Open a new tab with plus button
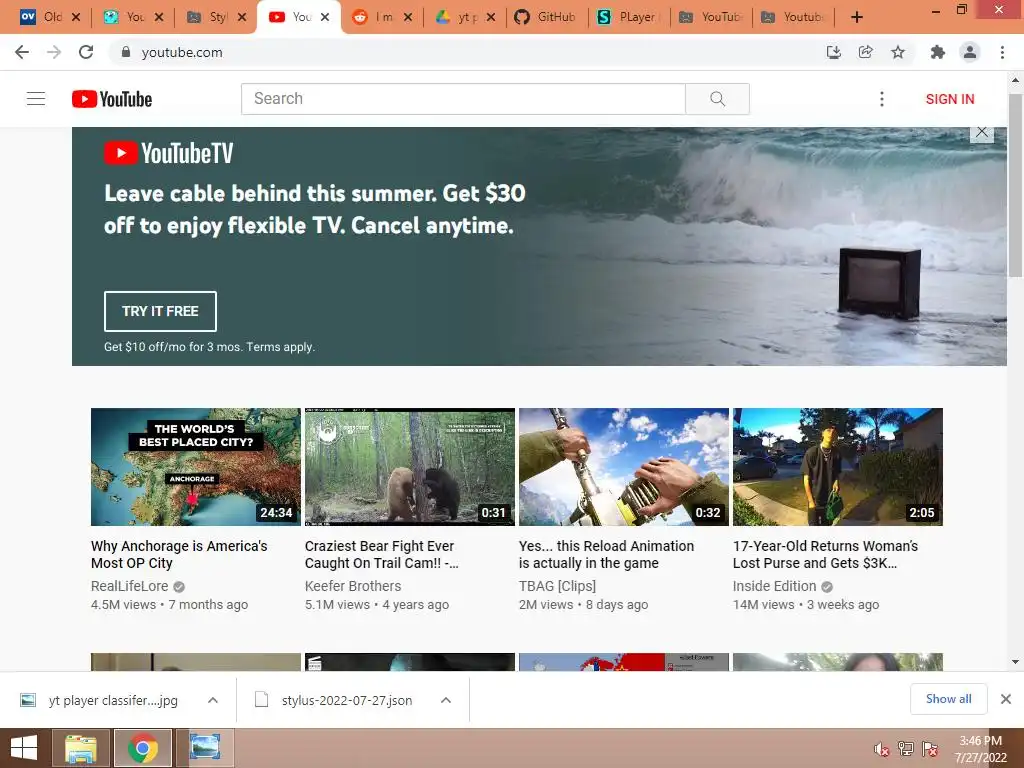The width and height of the screenshot is (1024, 768). tap(857, 17)
